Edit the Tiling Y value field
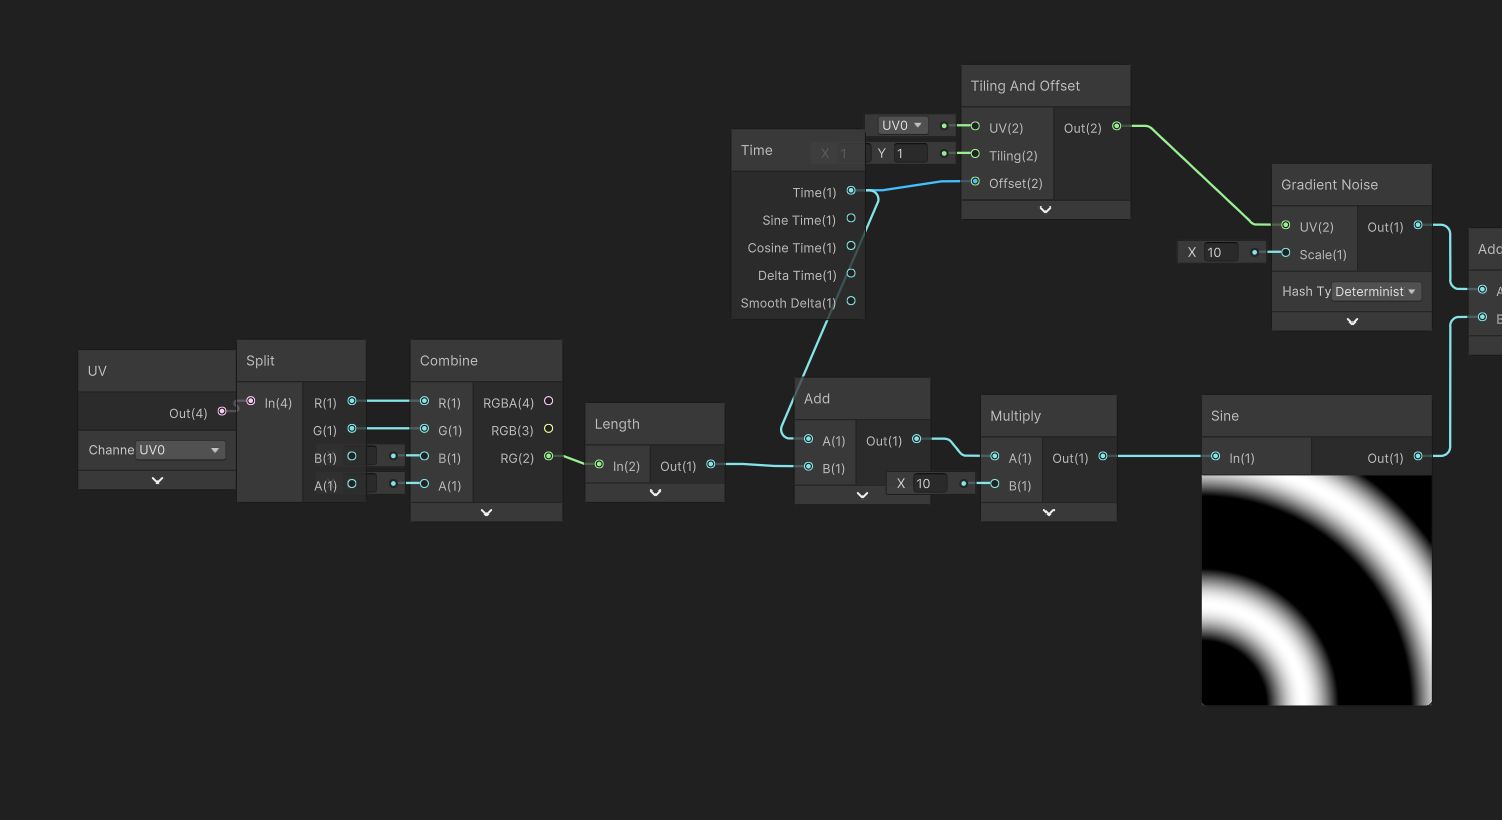The height and width of the screenshot is (820, 1502). (911, 154)
